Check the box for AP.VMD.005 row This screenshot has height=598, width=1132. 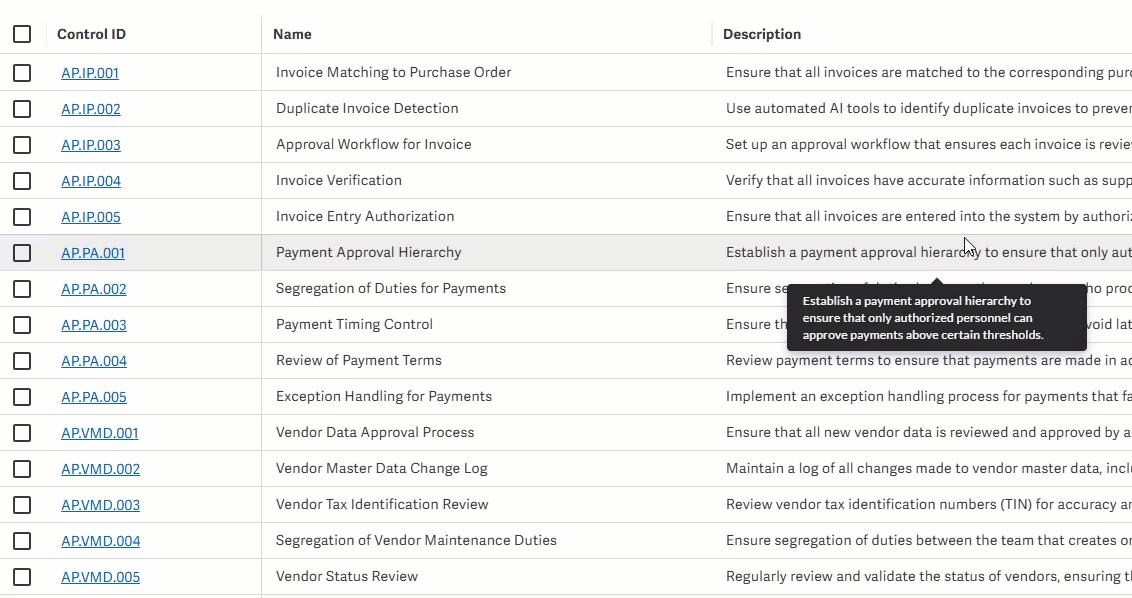[x=22, y=577]
